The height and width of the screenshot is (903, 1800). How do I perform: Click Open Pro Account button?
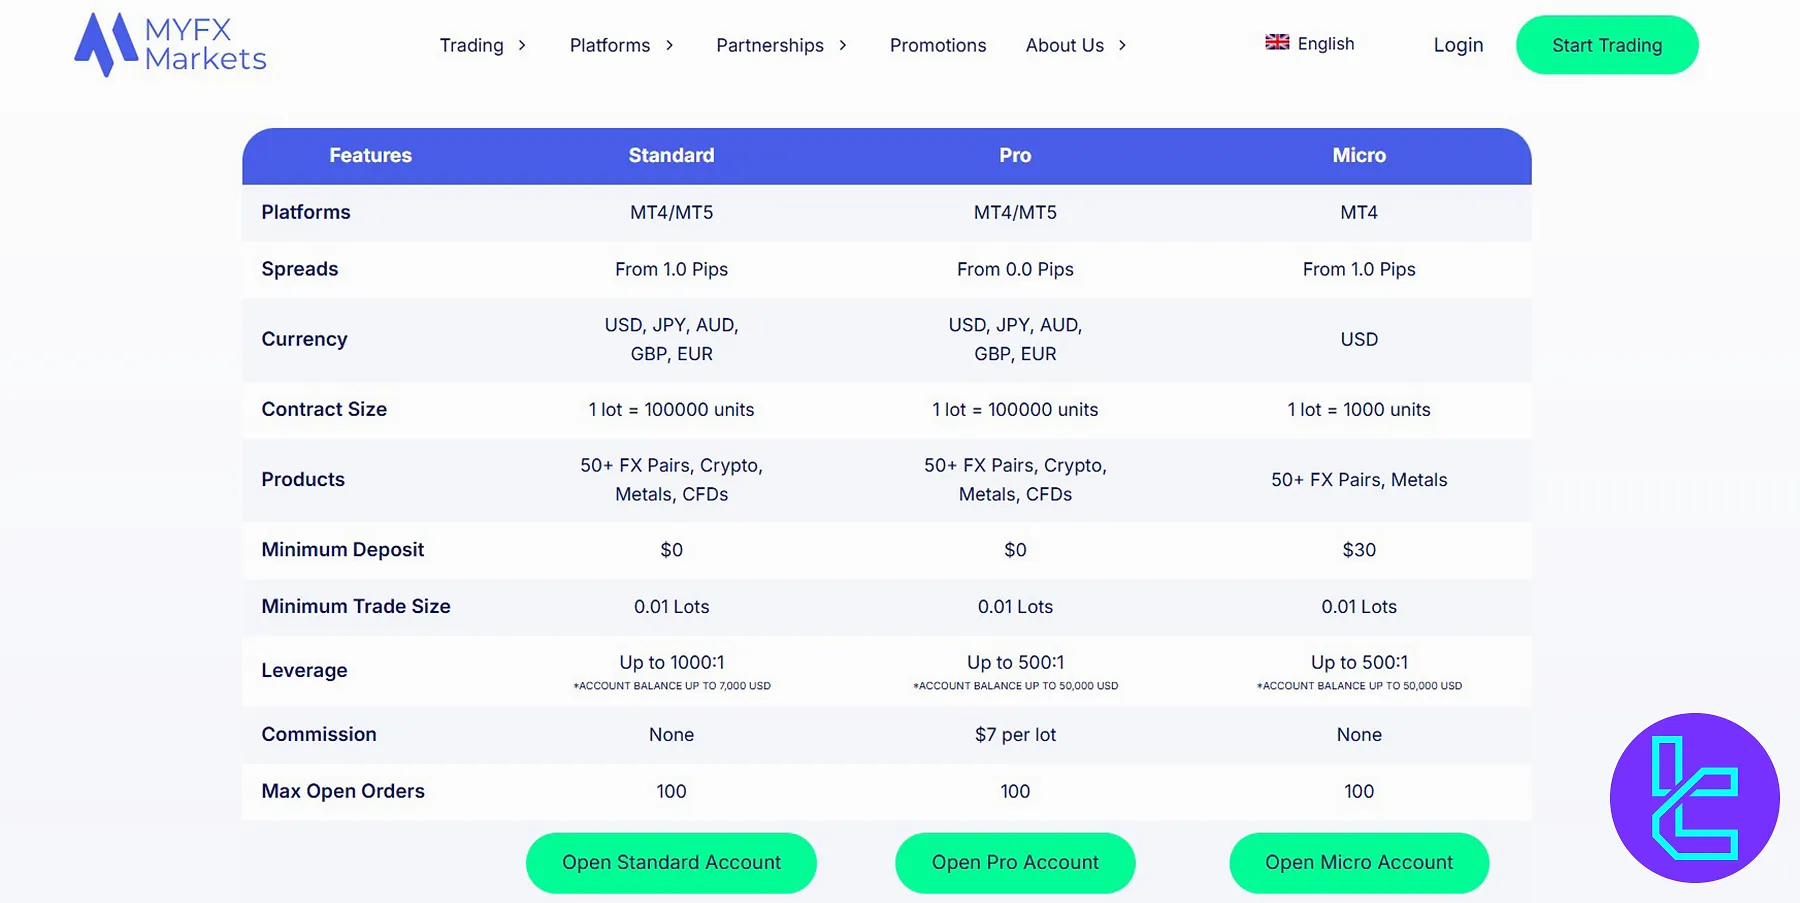(x=1015, y=863)
